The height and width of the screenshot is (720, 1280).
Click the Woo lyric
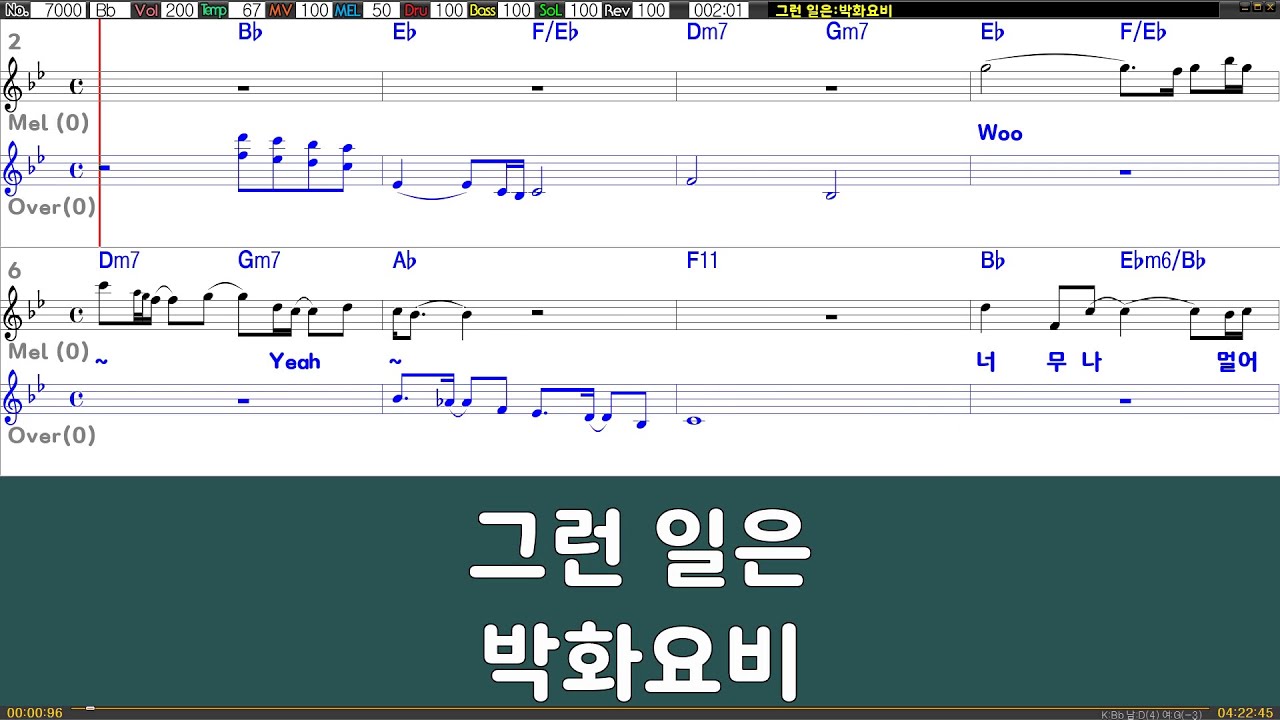(x=1000, y=133)
